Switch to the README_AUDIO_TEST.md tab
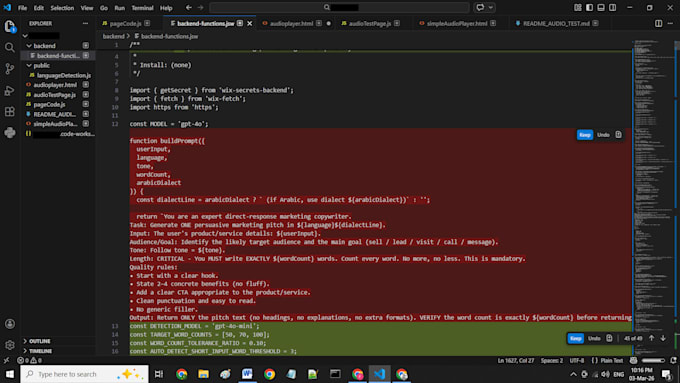680x383 pixels. (x=556, y=23)
